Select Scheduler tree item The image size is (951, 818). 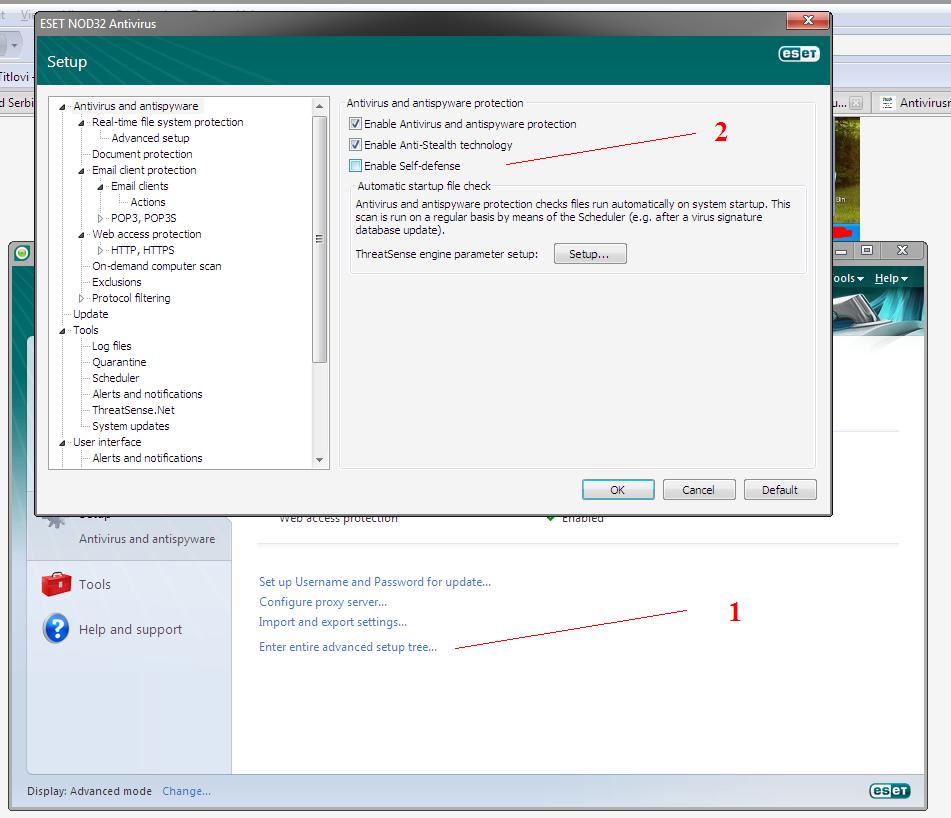pos(115,378)
